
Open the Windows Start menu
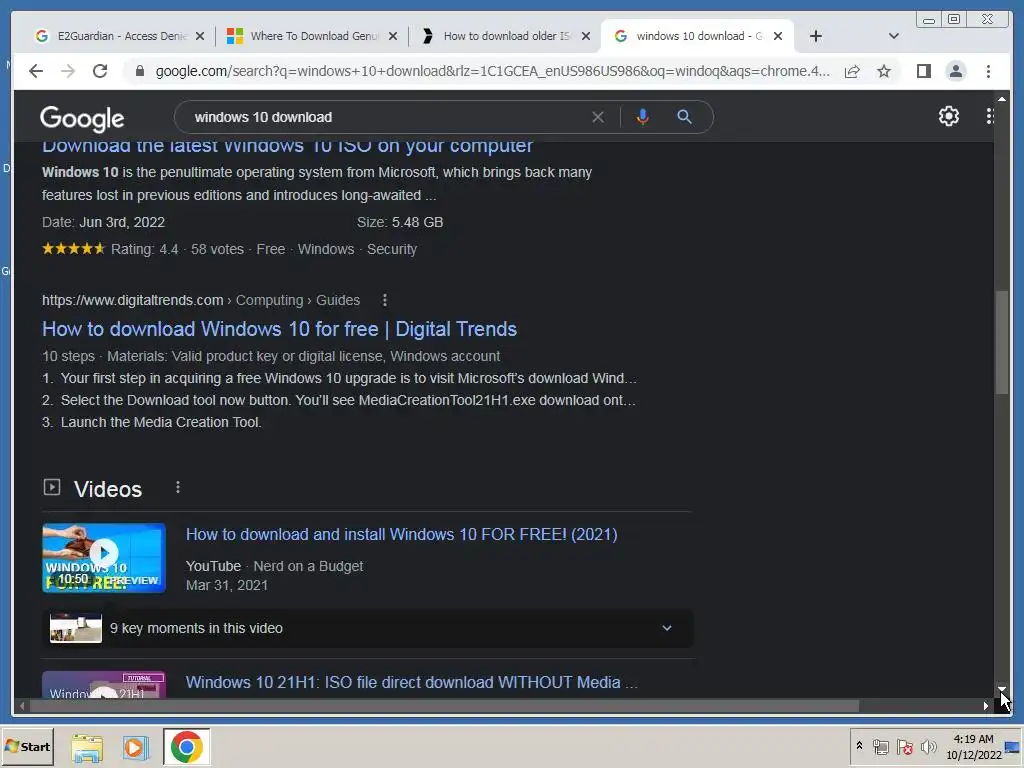pos(27,746)
